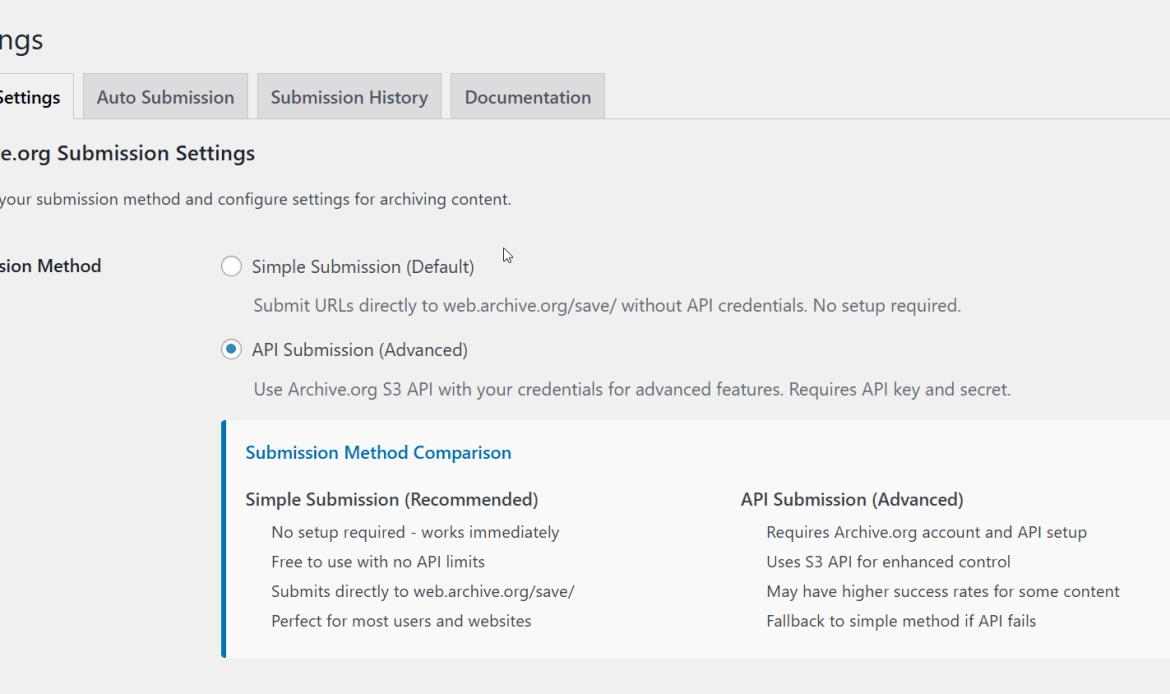Choose the API Submission (Advanced) radio button
1170x694 pixels.
point(232,349)
